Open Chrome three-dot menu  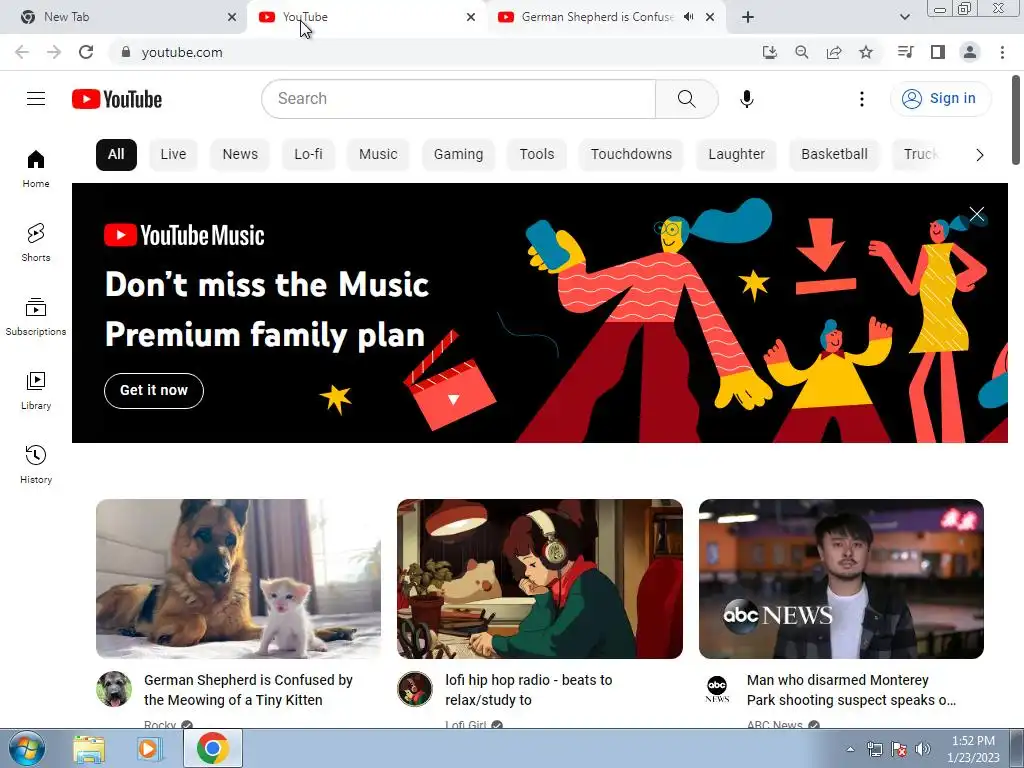(x=1002, y=52)
